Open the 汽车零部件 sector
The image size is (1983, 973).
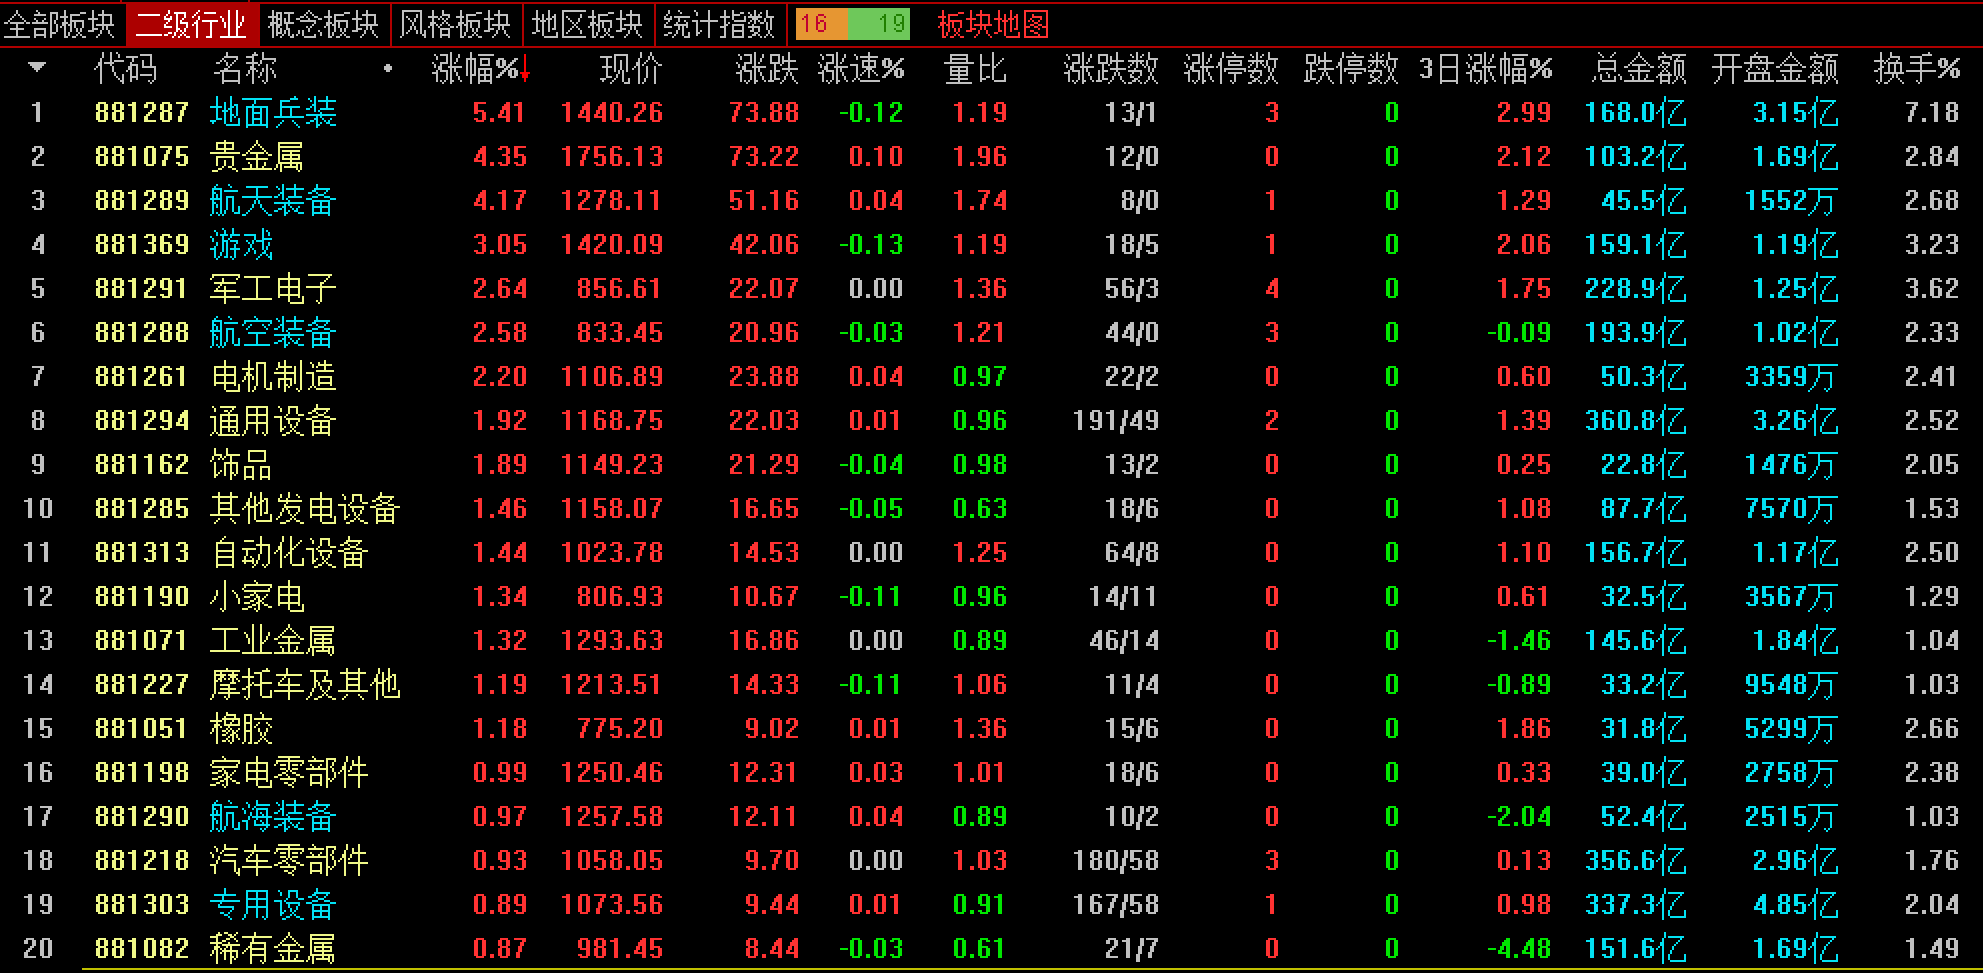(x=289, y=860)
